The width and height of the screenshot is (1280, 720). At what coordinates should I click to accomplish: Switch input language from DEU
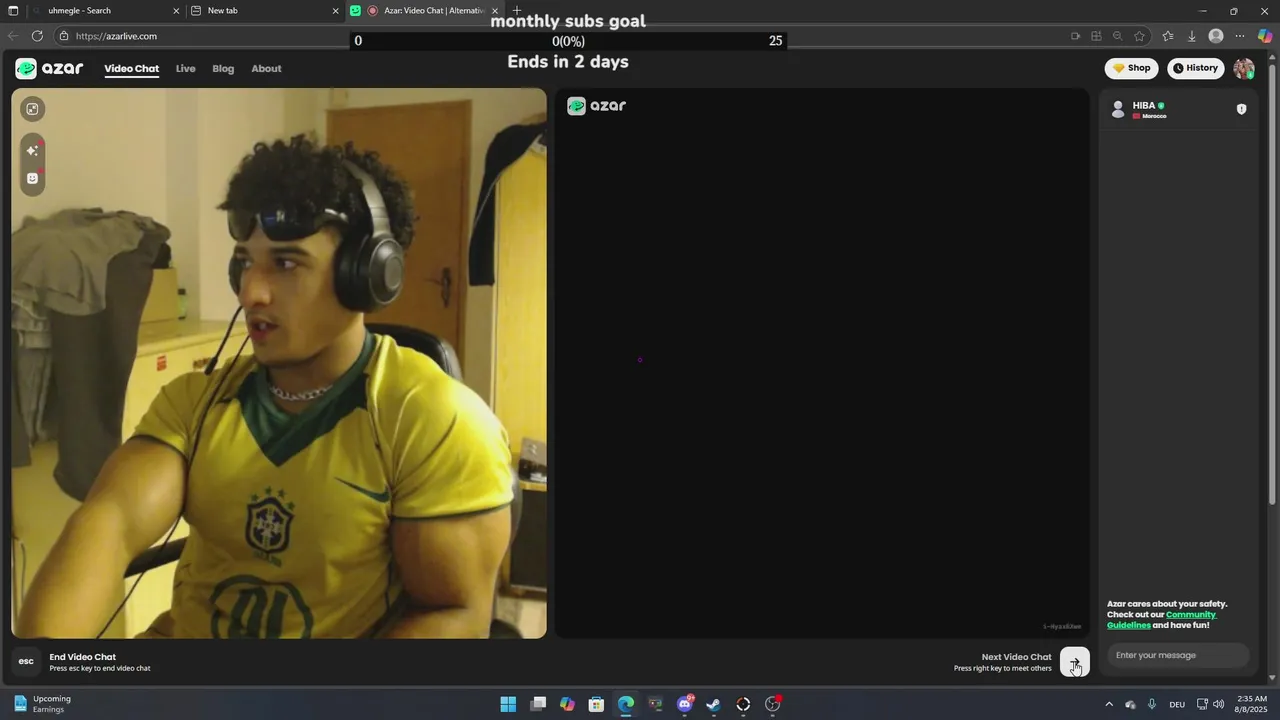click(1177, 704)
